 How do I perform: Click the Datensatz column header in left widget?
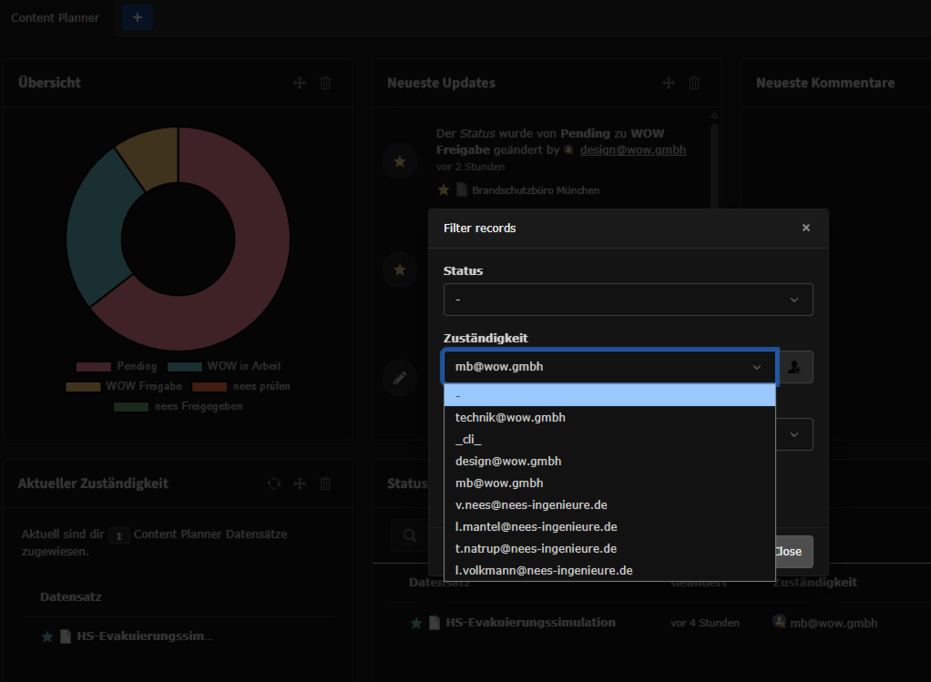point(71,597)
